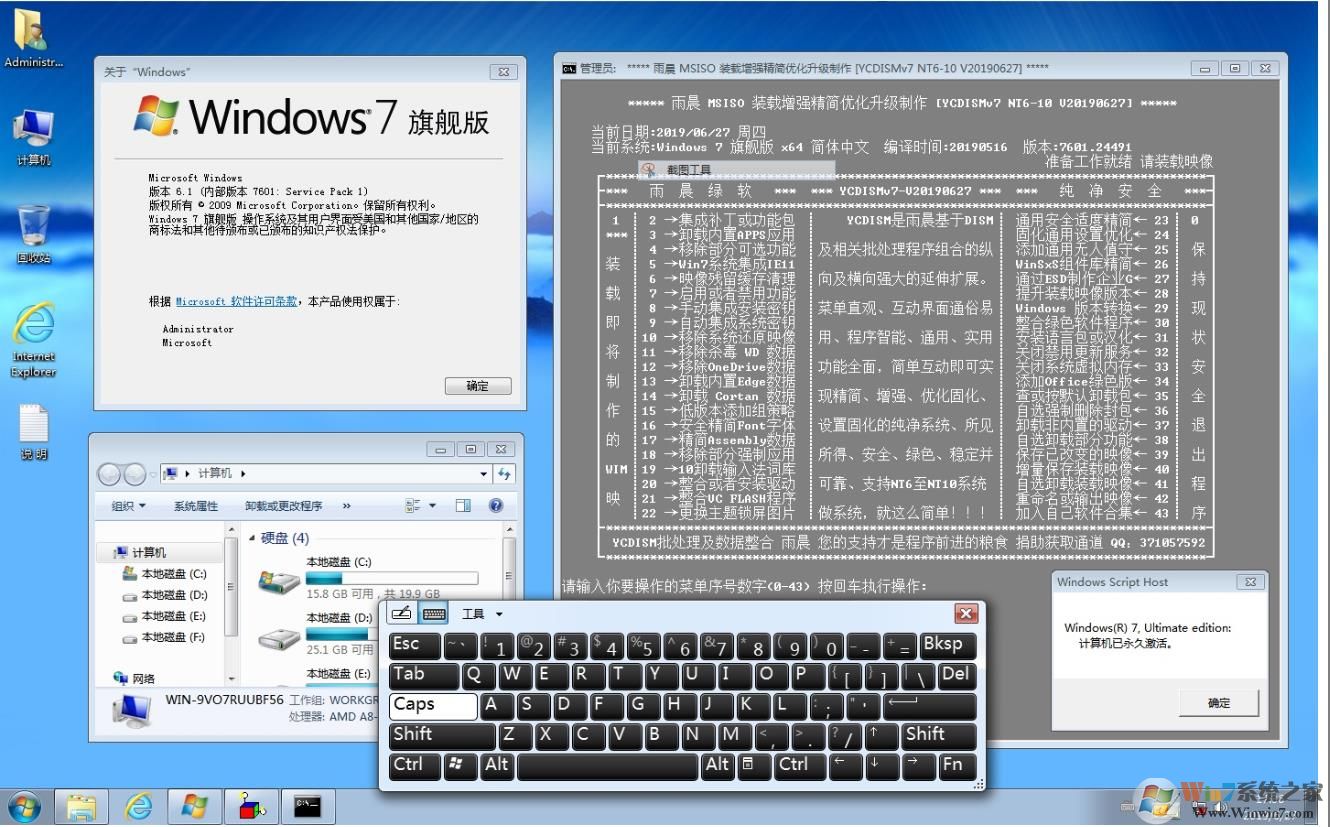Select 本地磁盘 (F:) in navigation tree
The width and height of the screenshot is (1330, 827).
(164, 637)
